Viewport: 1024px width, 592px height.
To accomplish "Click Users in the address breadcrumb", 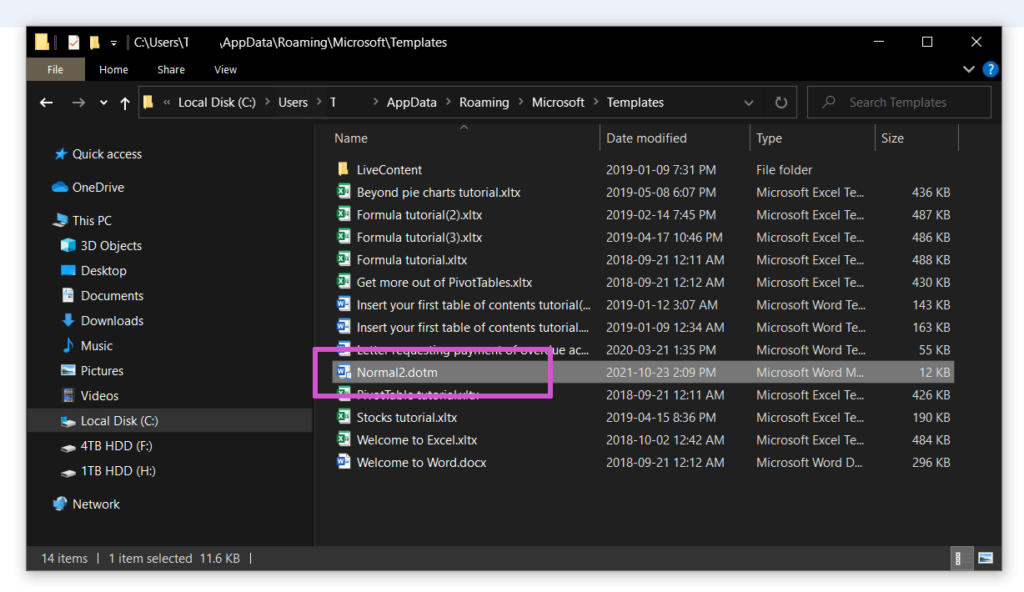I will pos(293,103).
